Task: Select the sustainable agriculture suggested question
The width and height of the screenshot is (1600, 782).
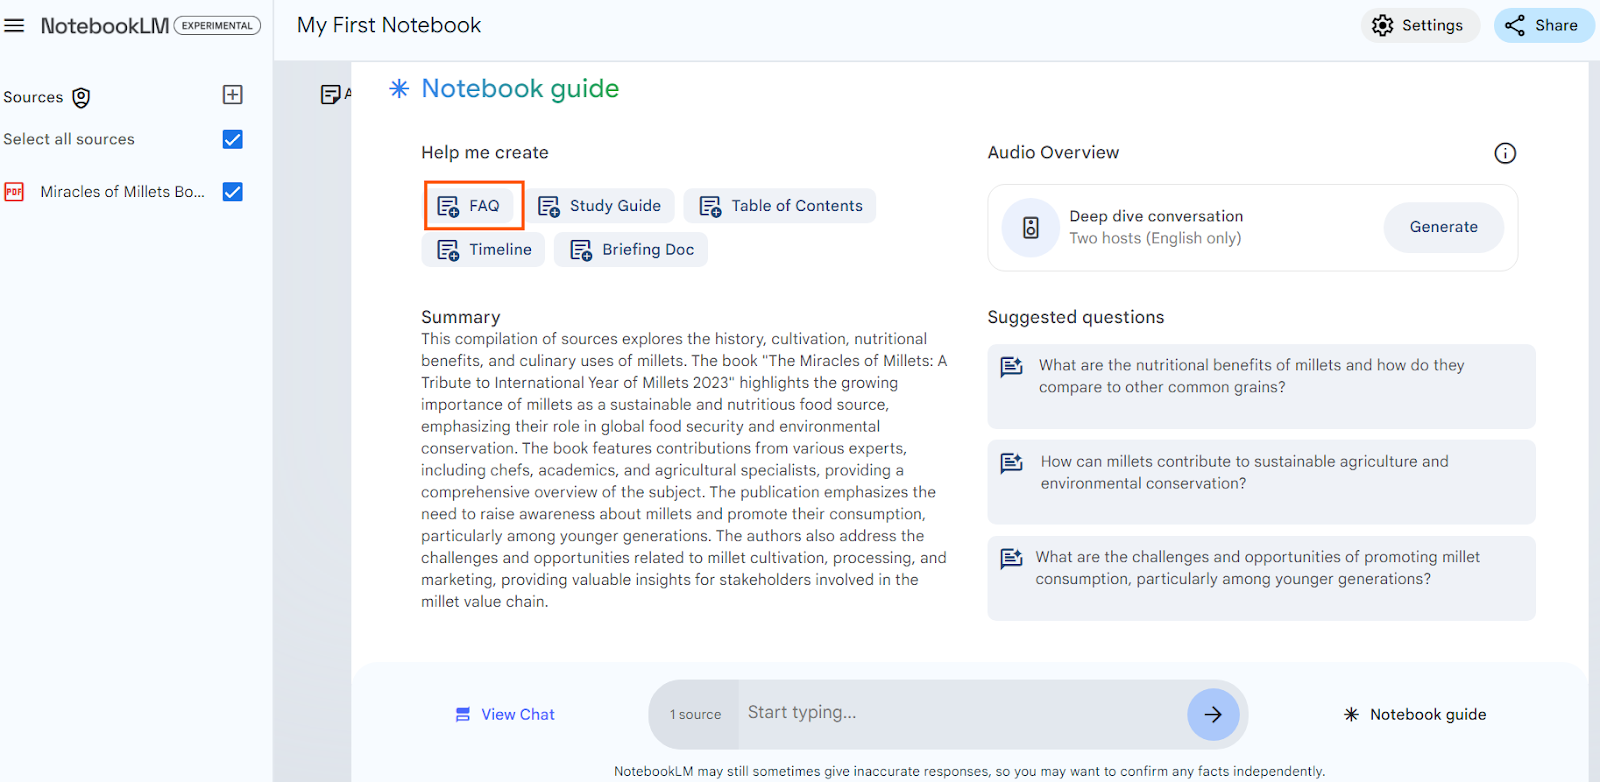Action: [1261, 482]
